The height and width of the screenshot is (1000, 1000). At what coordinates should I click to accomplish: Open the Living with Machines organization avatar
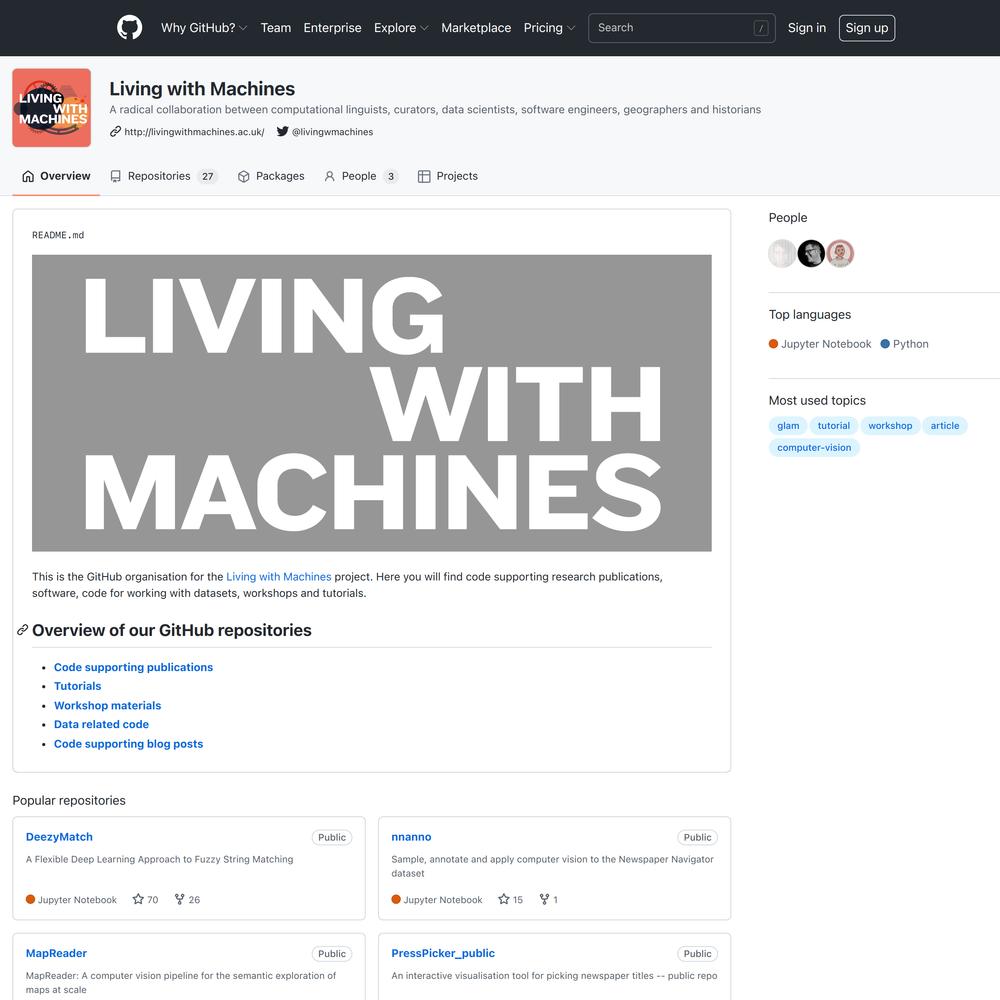(52, 108)
